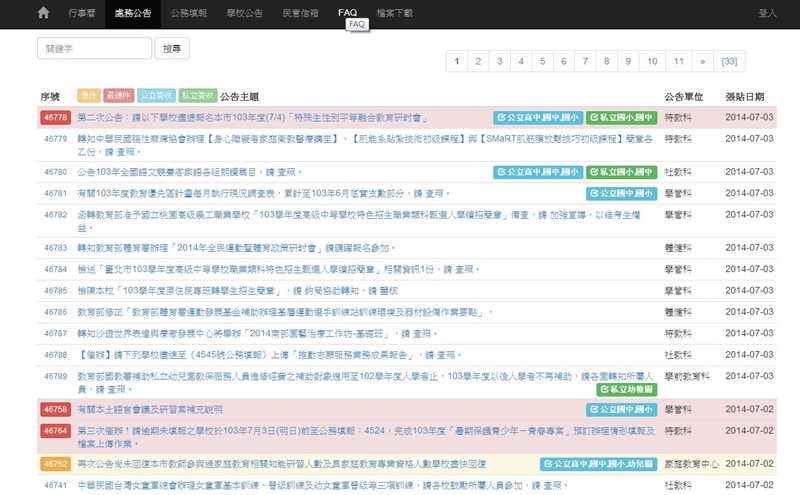Toggle the green filter label beside 公告主題
The width and height of the screenshot is (800, 495).
pyautogui.click(x=197, y=96)
